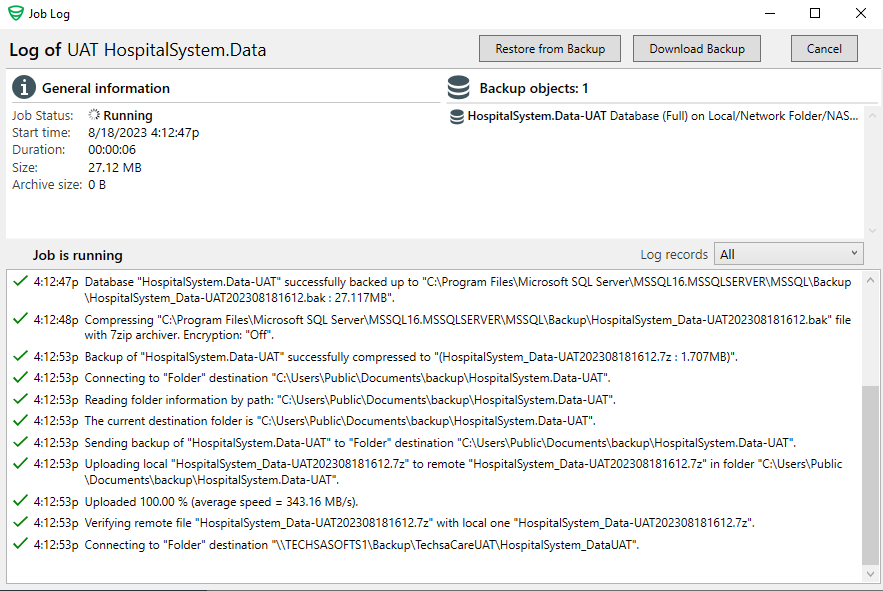Screen dimensions: 883x591
Task: Select the TECHSASOFTS1 folder connection log entry
Action: pyautogui.click(x=360, y=545)
